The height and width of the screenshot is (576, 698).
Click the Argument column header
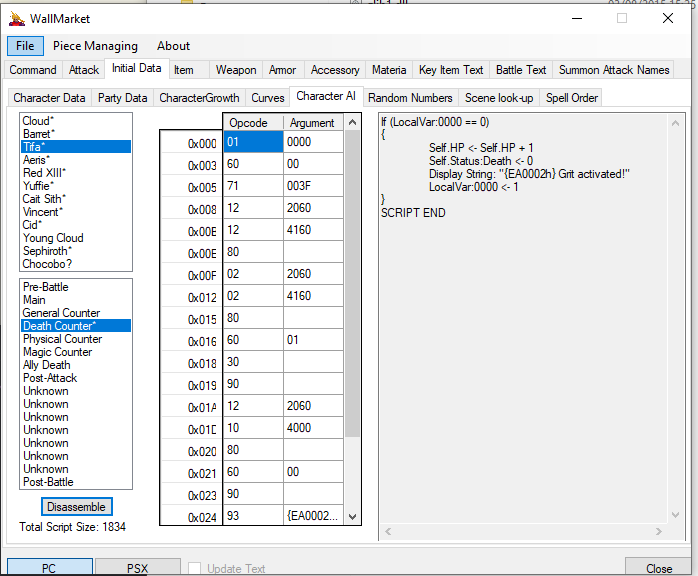[313, 122]
